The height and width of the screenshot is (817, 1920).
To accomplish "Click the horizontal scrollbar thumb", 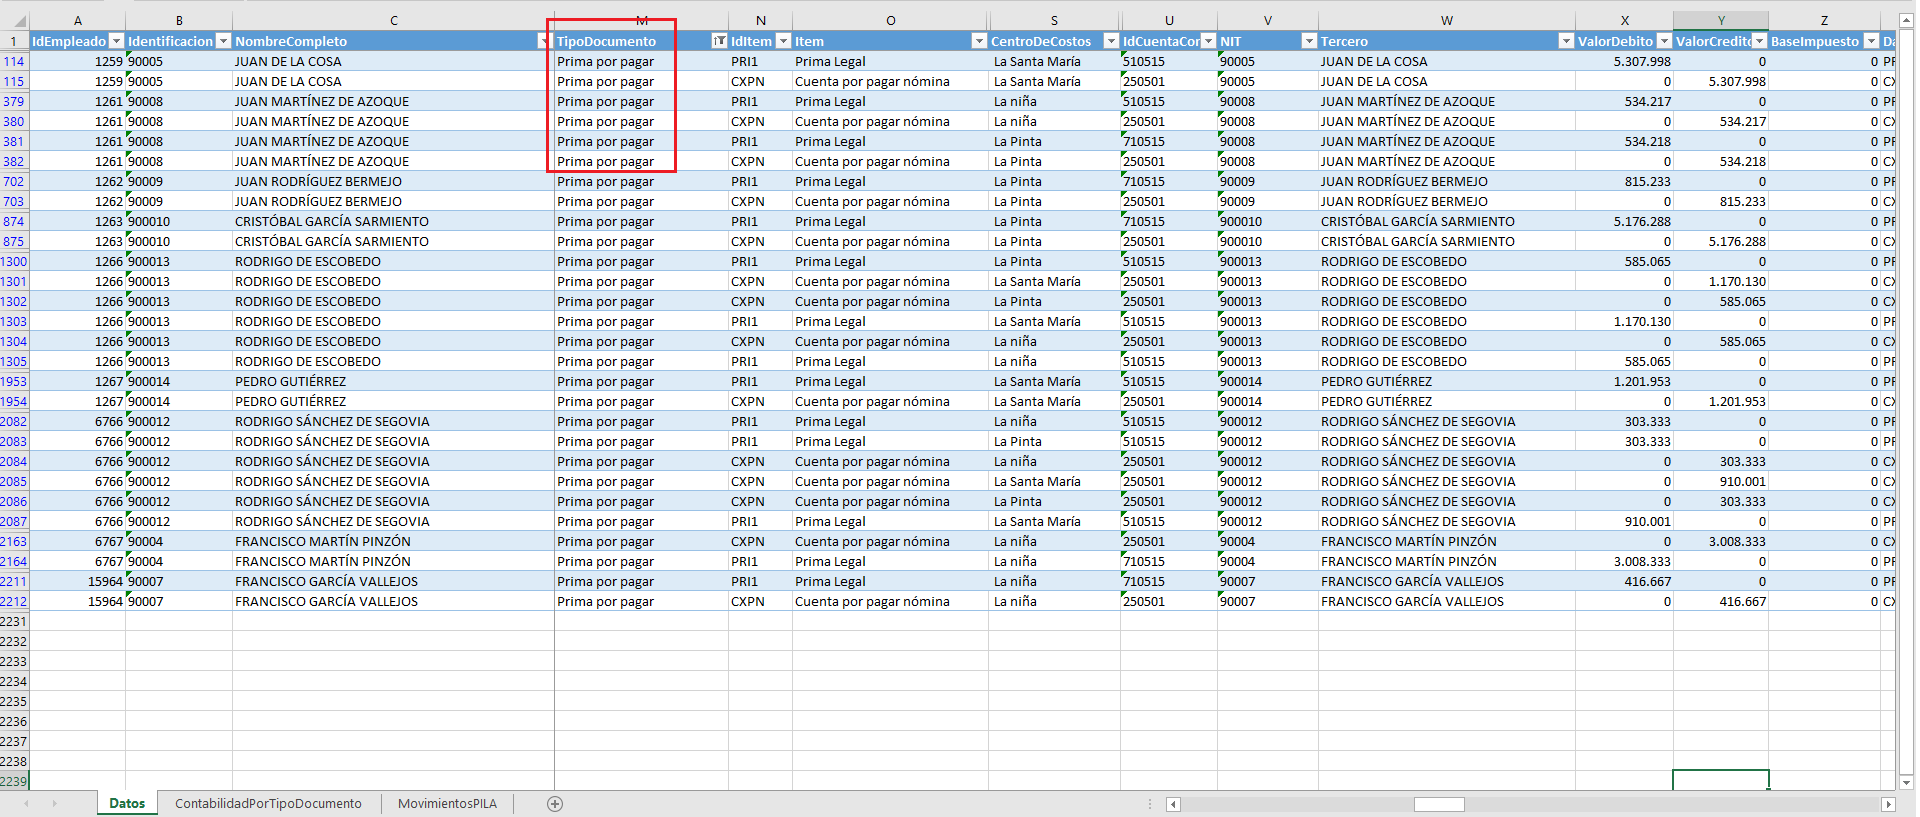I will [x=1439, y=804].
